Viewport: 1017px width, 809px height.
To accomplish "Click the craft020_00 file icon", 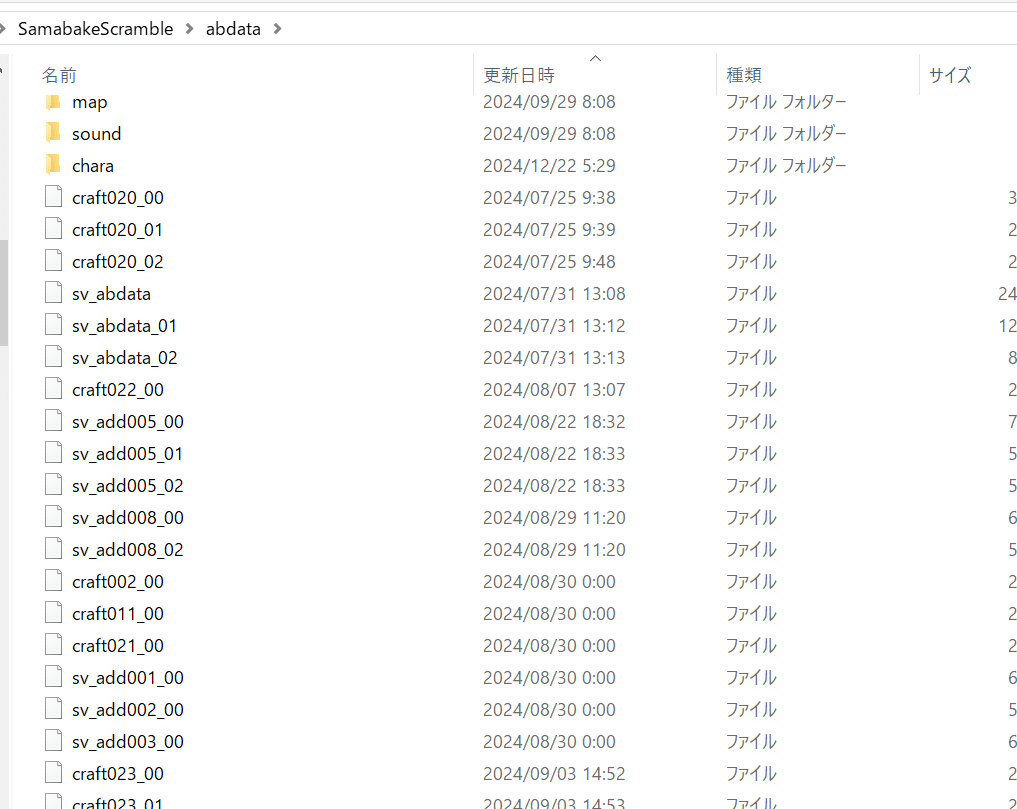I will click(53, 197).
